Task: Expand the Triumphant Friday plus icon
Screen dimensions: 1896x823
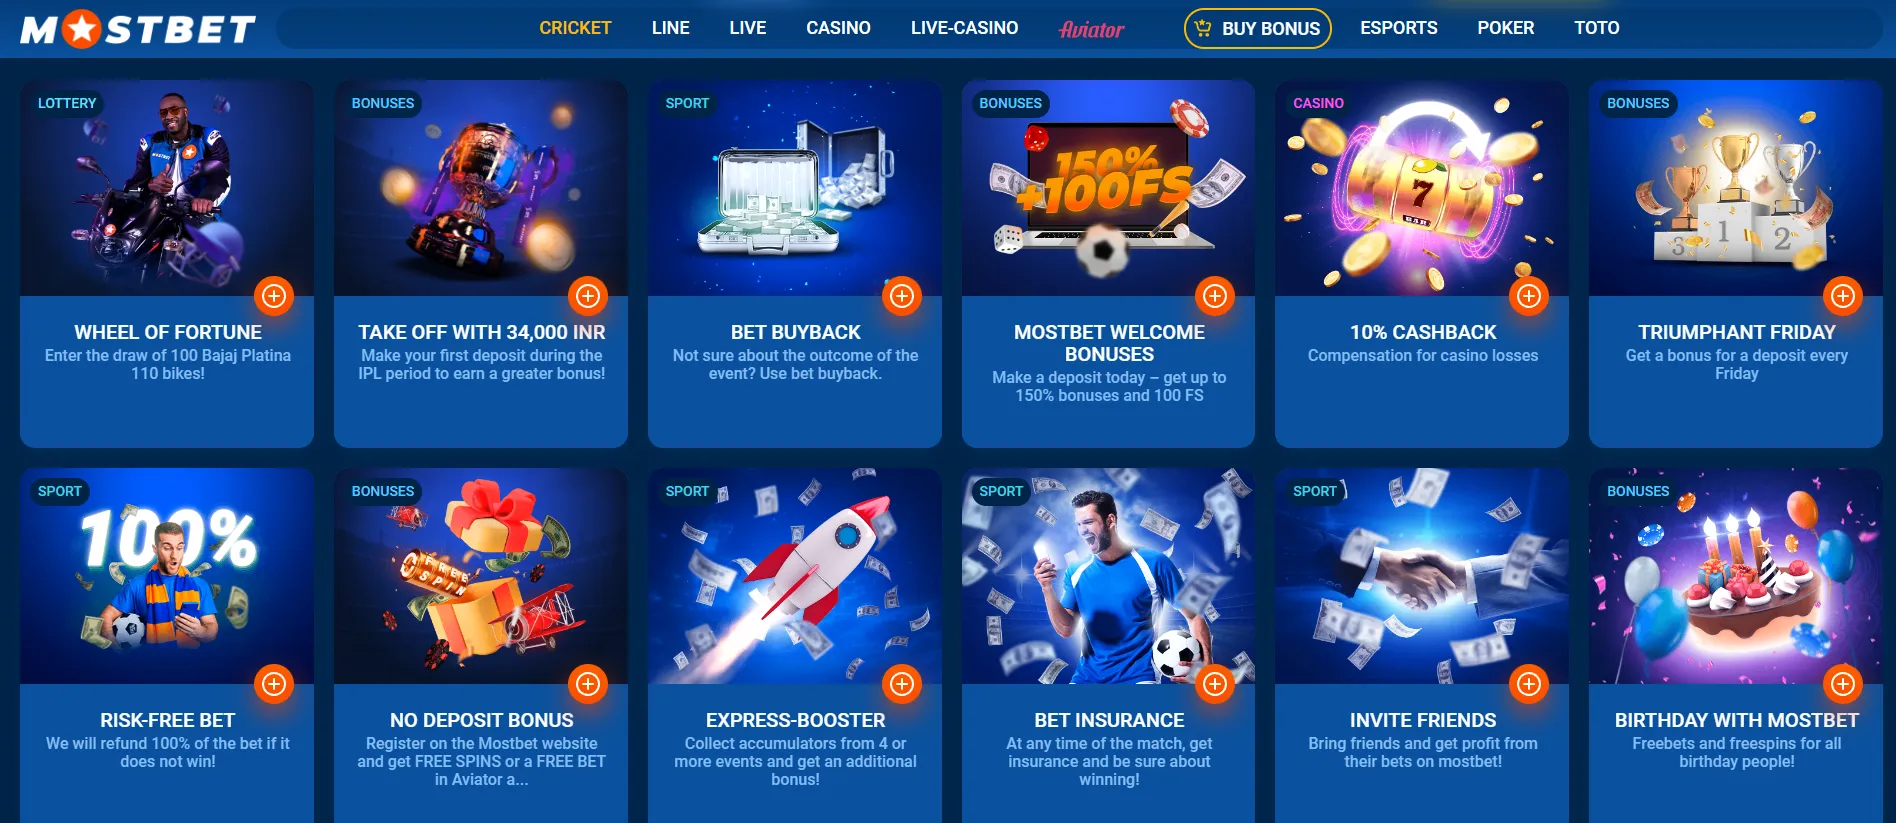Action: pos(1843,296)
